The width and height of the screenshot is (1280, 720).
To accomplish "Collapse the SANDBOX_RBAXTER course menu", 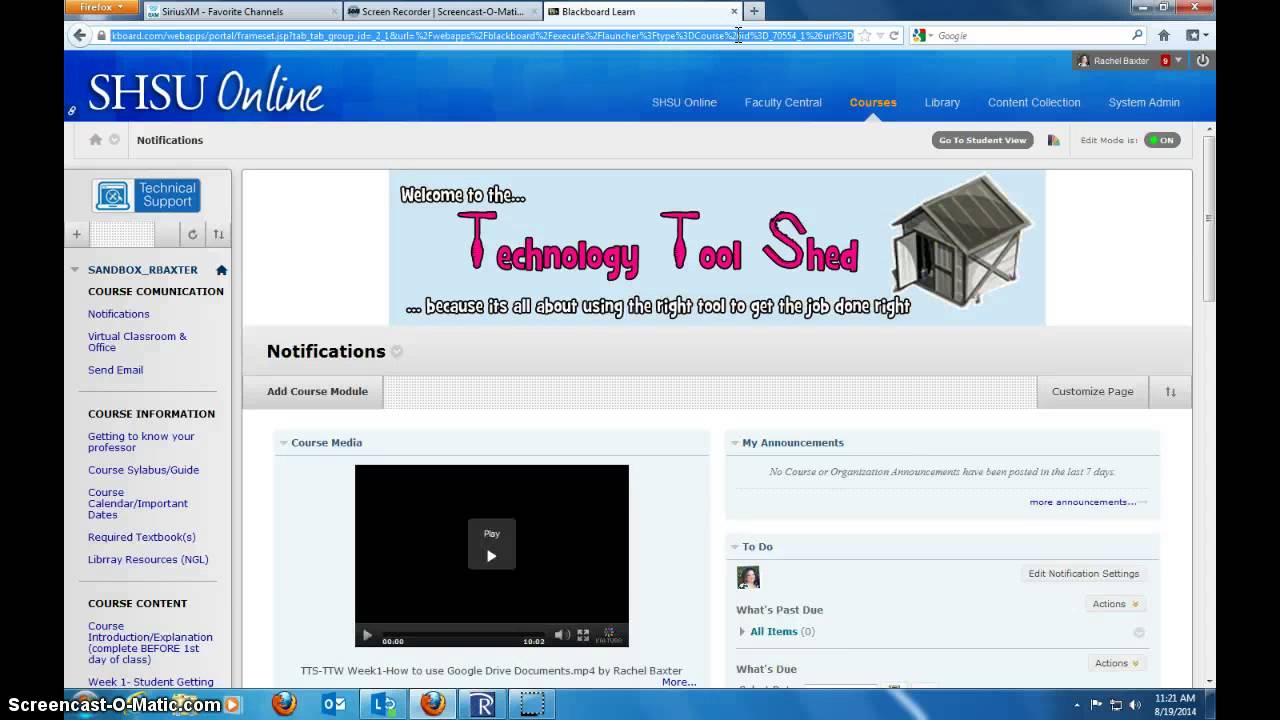I will (x=75, y=270).
